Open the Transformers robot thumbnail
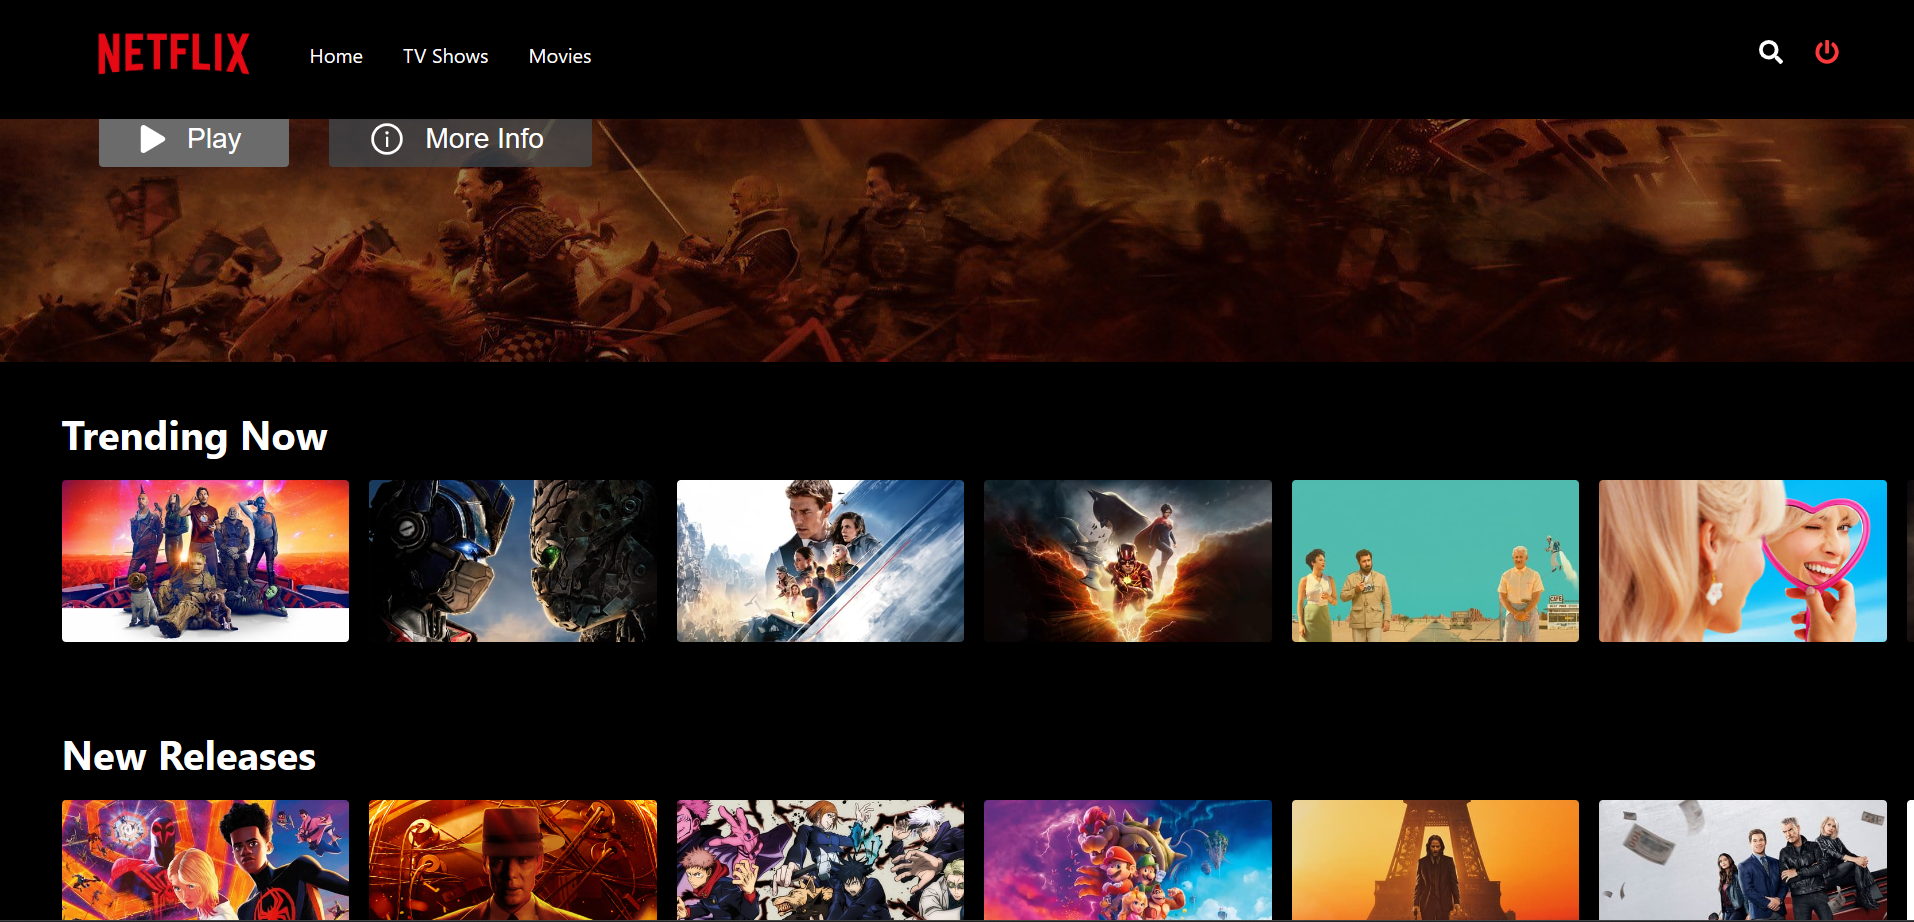1914x922 pixels. coord(513,561)
